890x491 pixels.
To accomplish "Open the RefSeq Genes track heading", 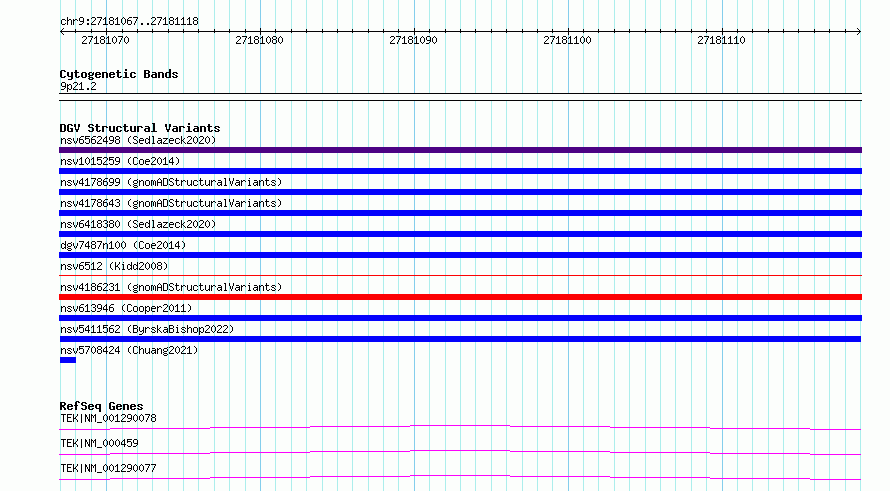I will (x=101, y=406).
